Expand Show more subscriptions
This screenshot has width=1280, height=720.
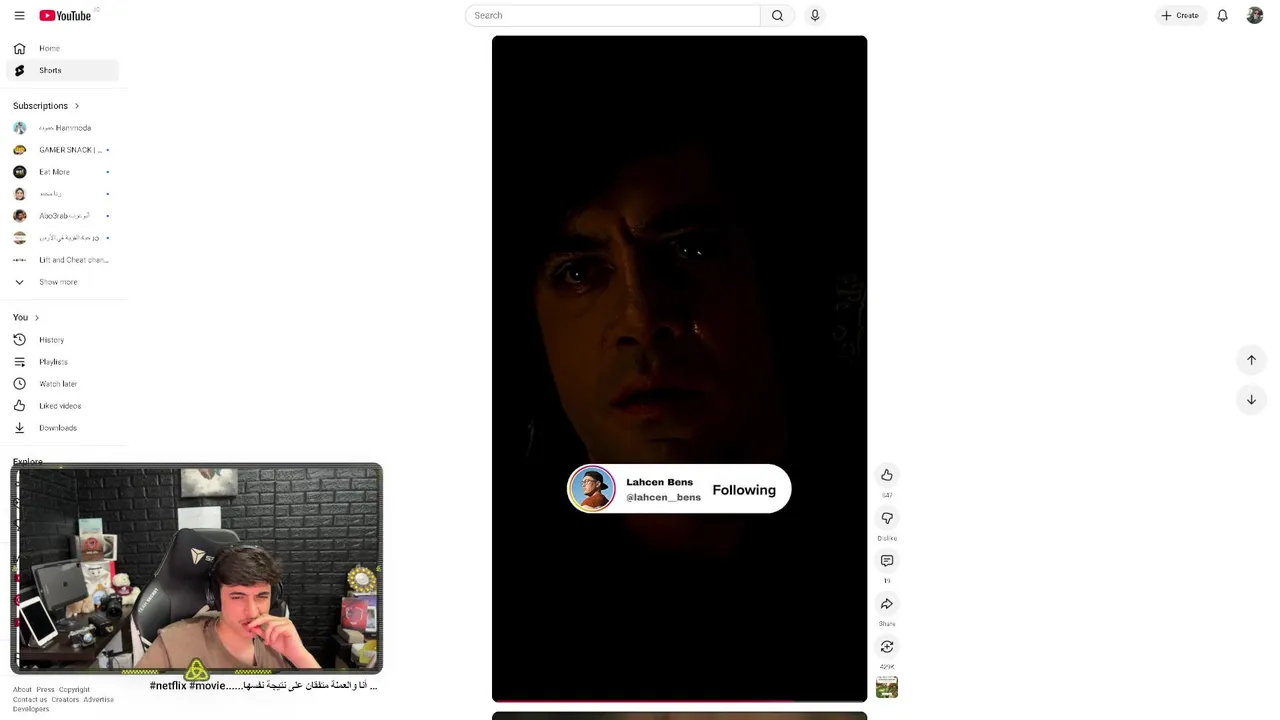(62, 282)
